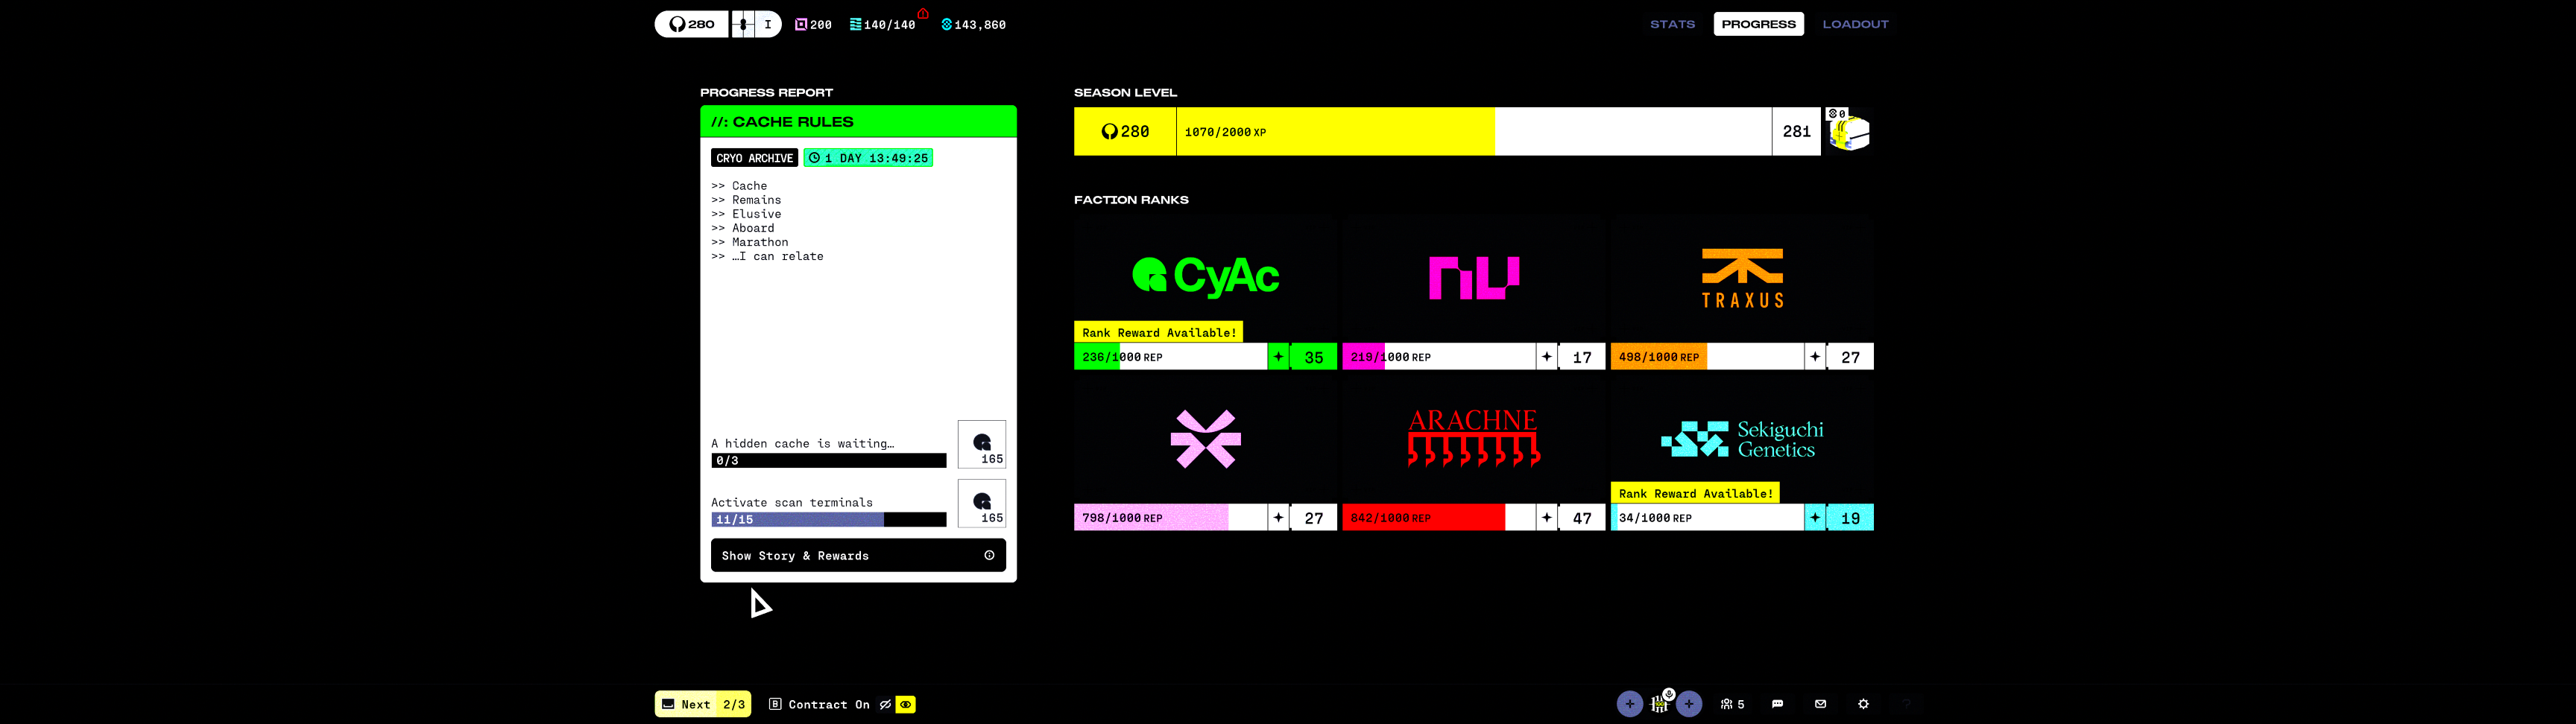Open the NuCaloric faction logo
2576x724 pixels.
(1474, 277)
